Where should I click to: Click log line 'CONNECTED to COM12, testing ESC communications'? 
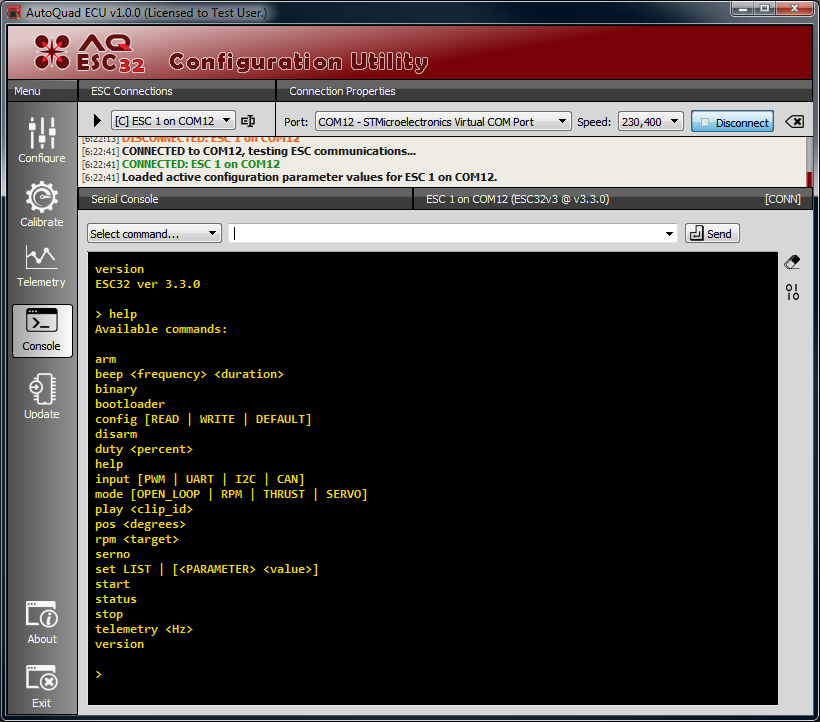[x=269, y=151]
